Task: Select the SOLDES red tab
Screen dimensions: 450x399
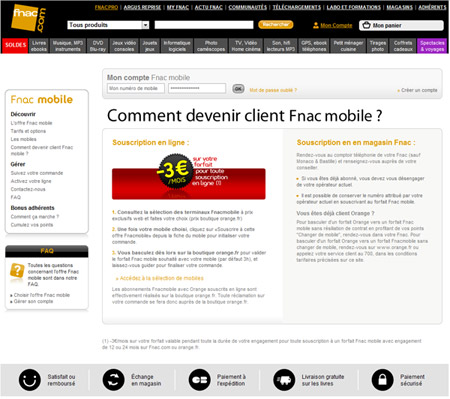Action: pyautogui.click(x=15, y=46)
